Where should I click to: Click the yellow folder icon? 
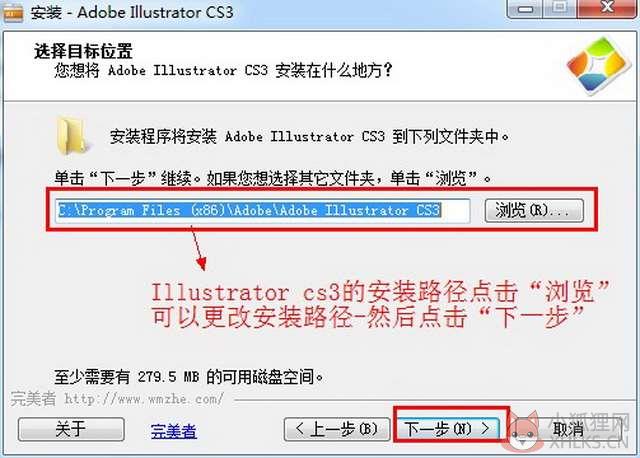point(73,136)
